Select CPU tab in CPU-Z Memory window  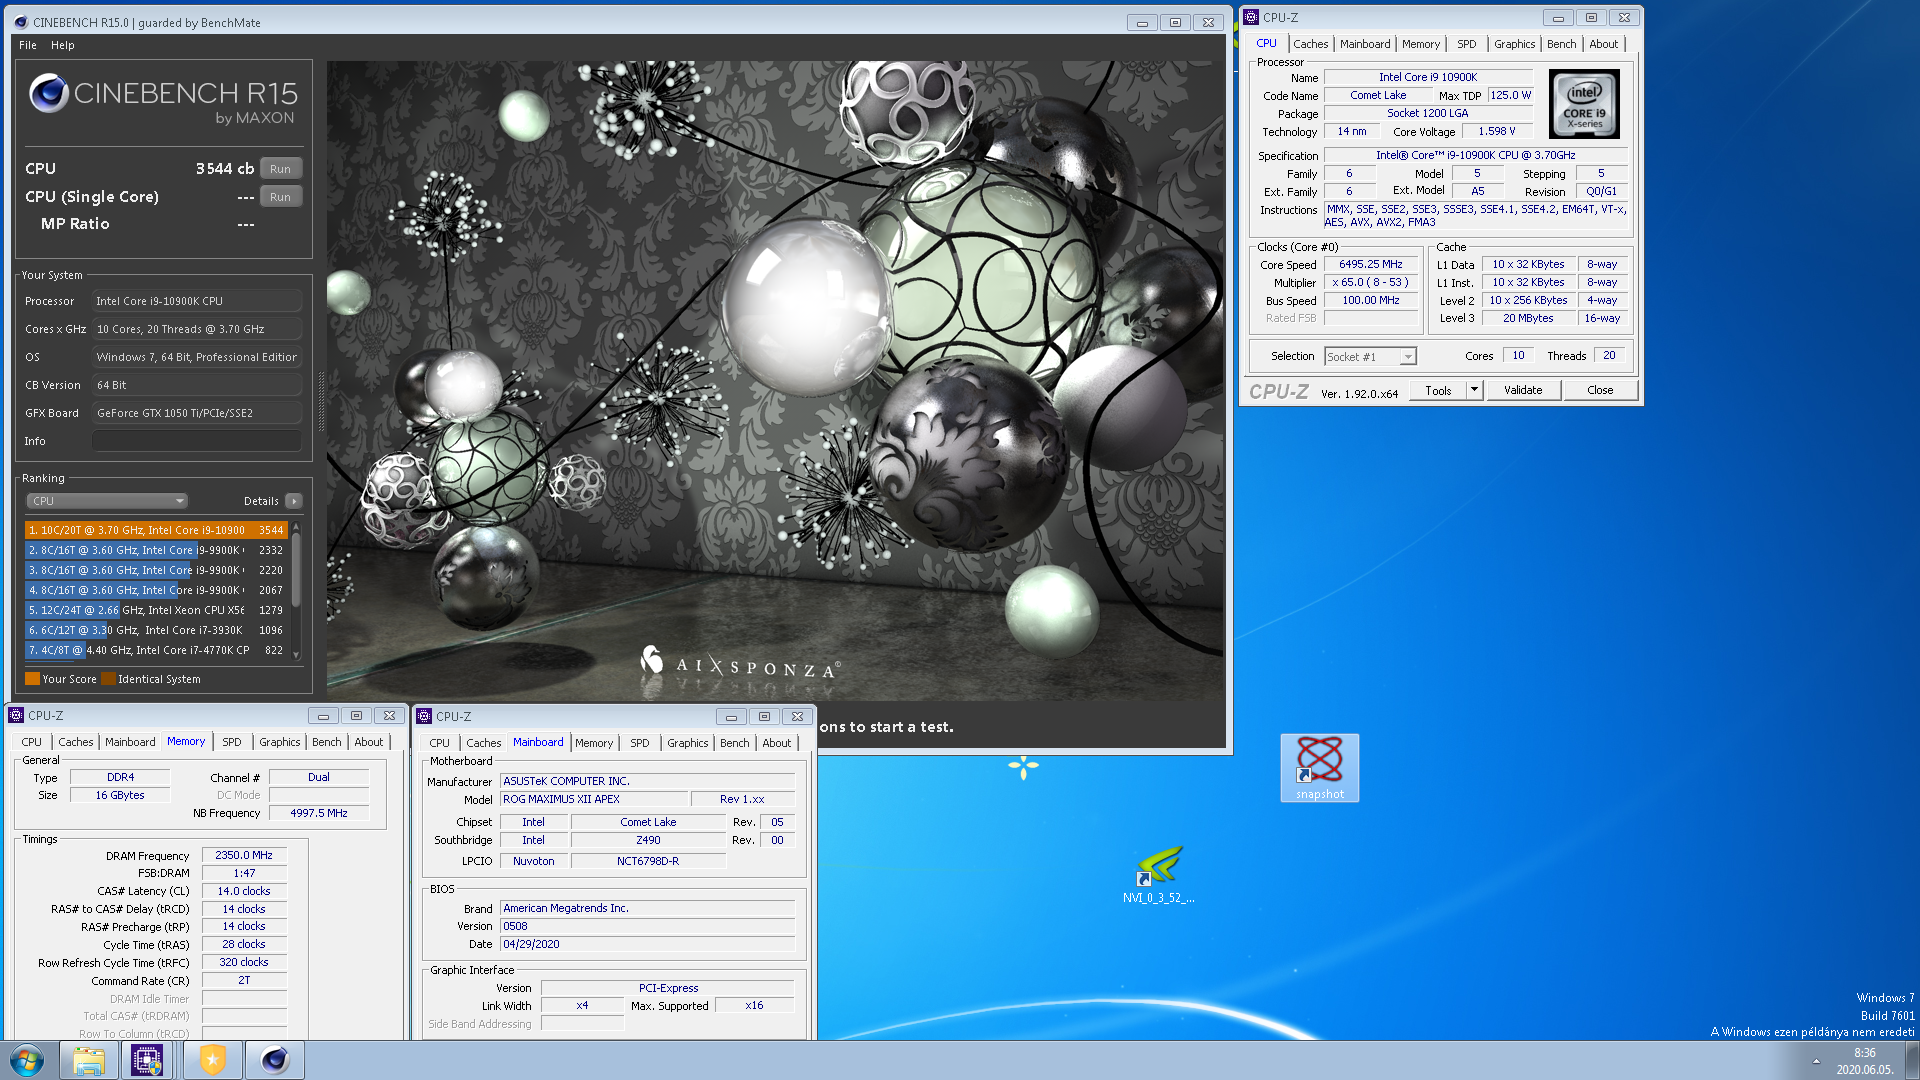pos(32,742)
